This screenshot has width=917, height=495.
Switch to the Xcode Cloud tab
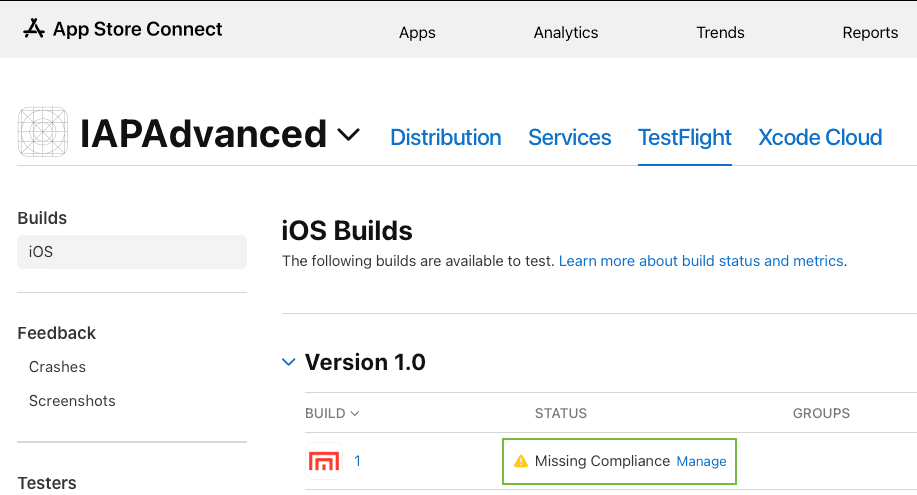(820, 138)
